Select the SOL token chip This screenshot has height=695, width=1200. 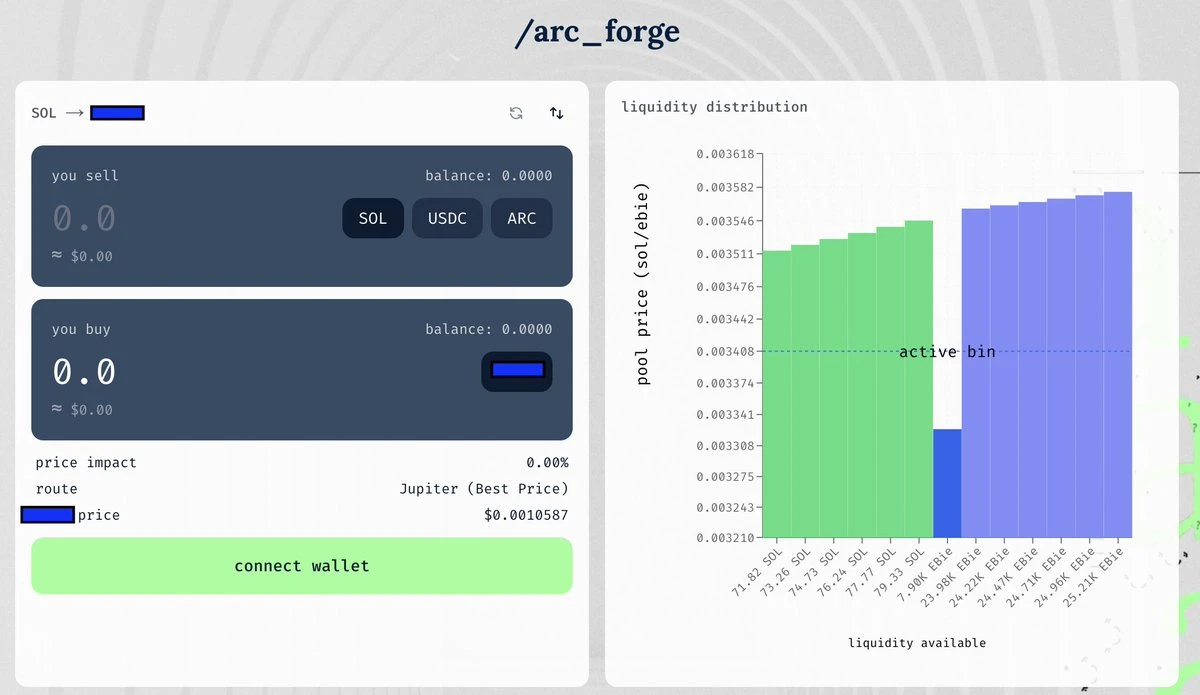click(x=372, y=217)
